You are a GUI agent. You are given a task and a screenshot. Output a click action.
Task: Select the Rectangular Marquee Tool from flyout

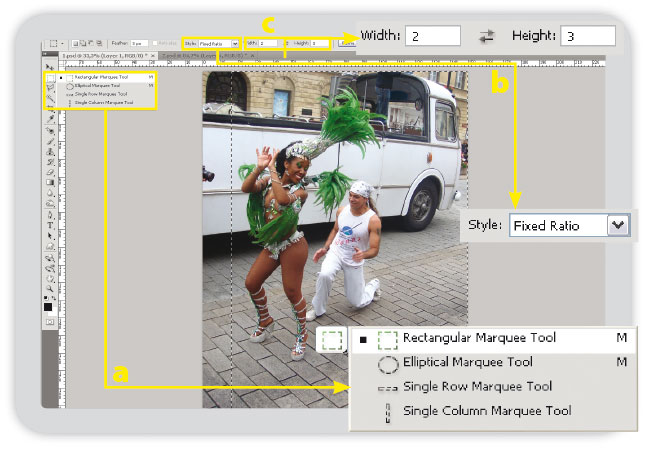pos(478,339)
